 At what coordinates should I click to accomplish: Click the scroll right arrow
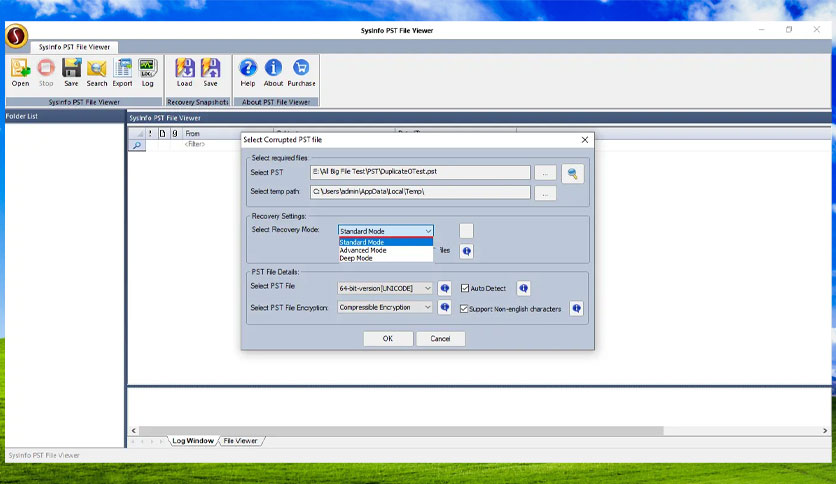825,431
